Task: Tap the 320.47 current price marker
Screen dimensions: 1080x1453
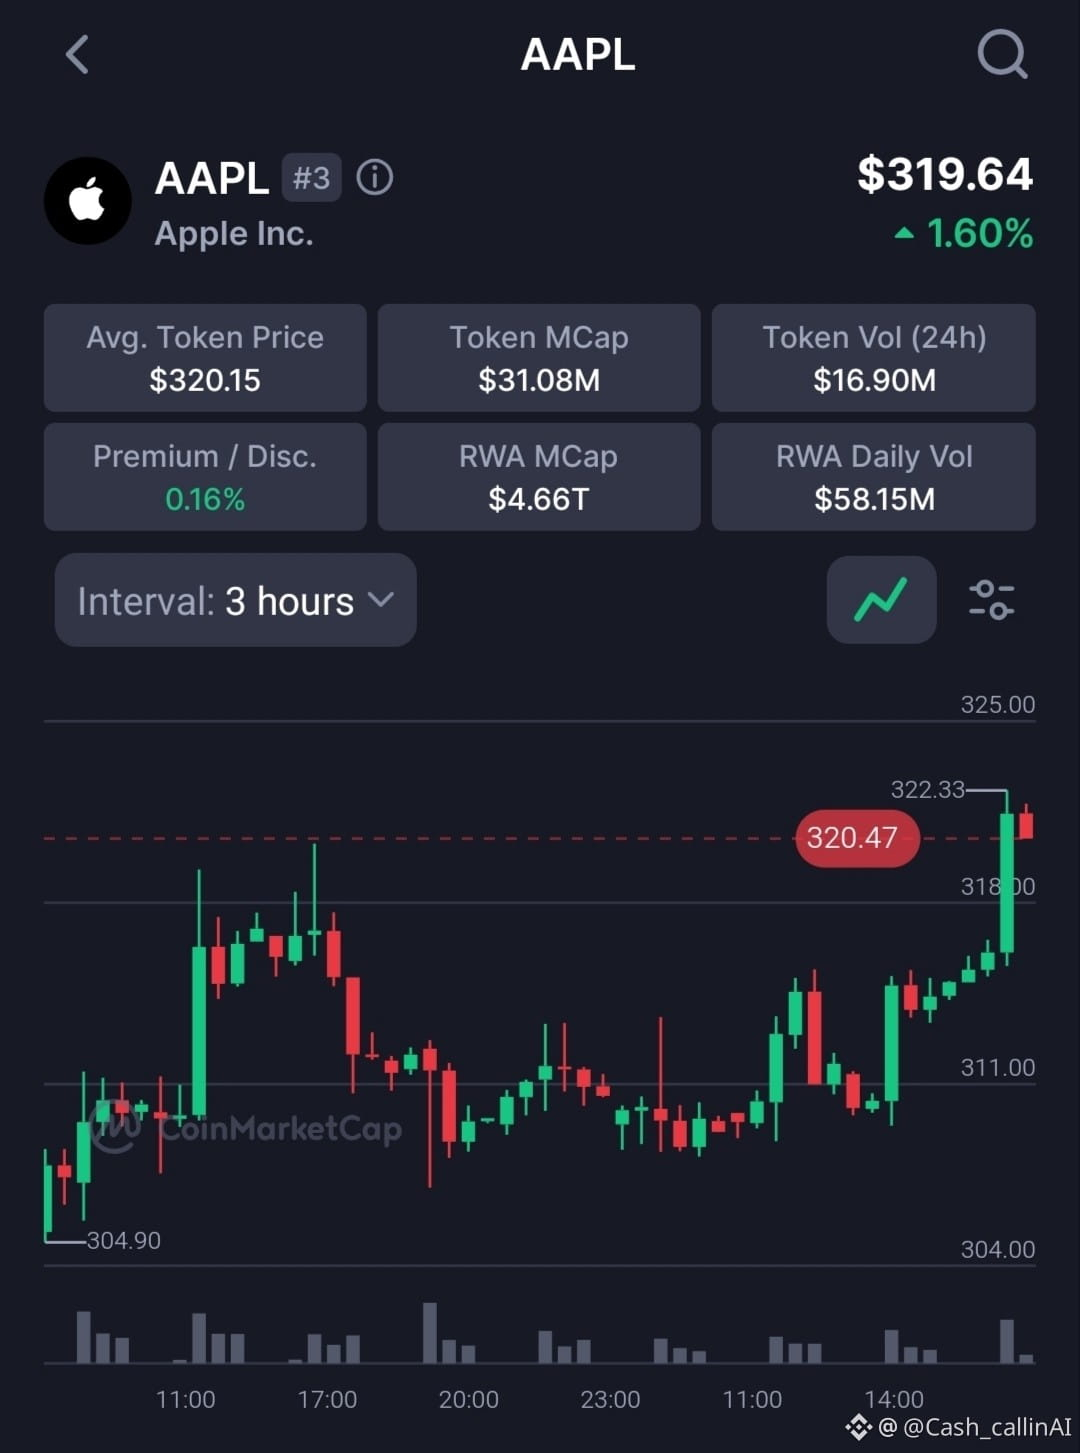Action: tap(856, 838)
